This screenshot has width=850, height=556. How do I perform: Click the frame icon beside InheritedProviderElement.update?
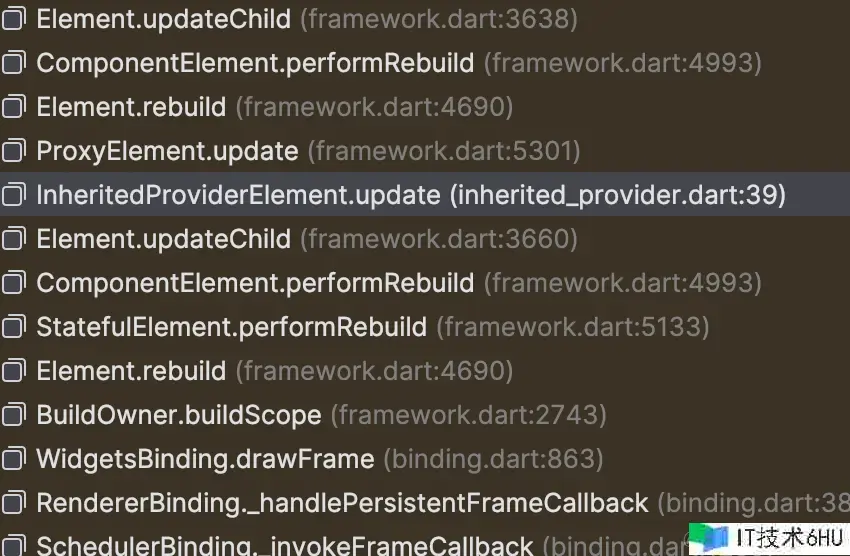13,196
